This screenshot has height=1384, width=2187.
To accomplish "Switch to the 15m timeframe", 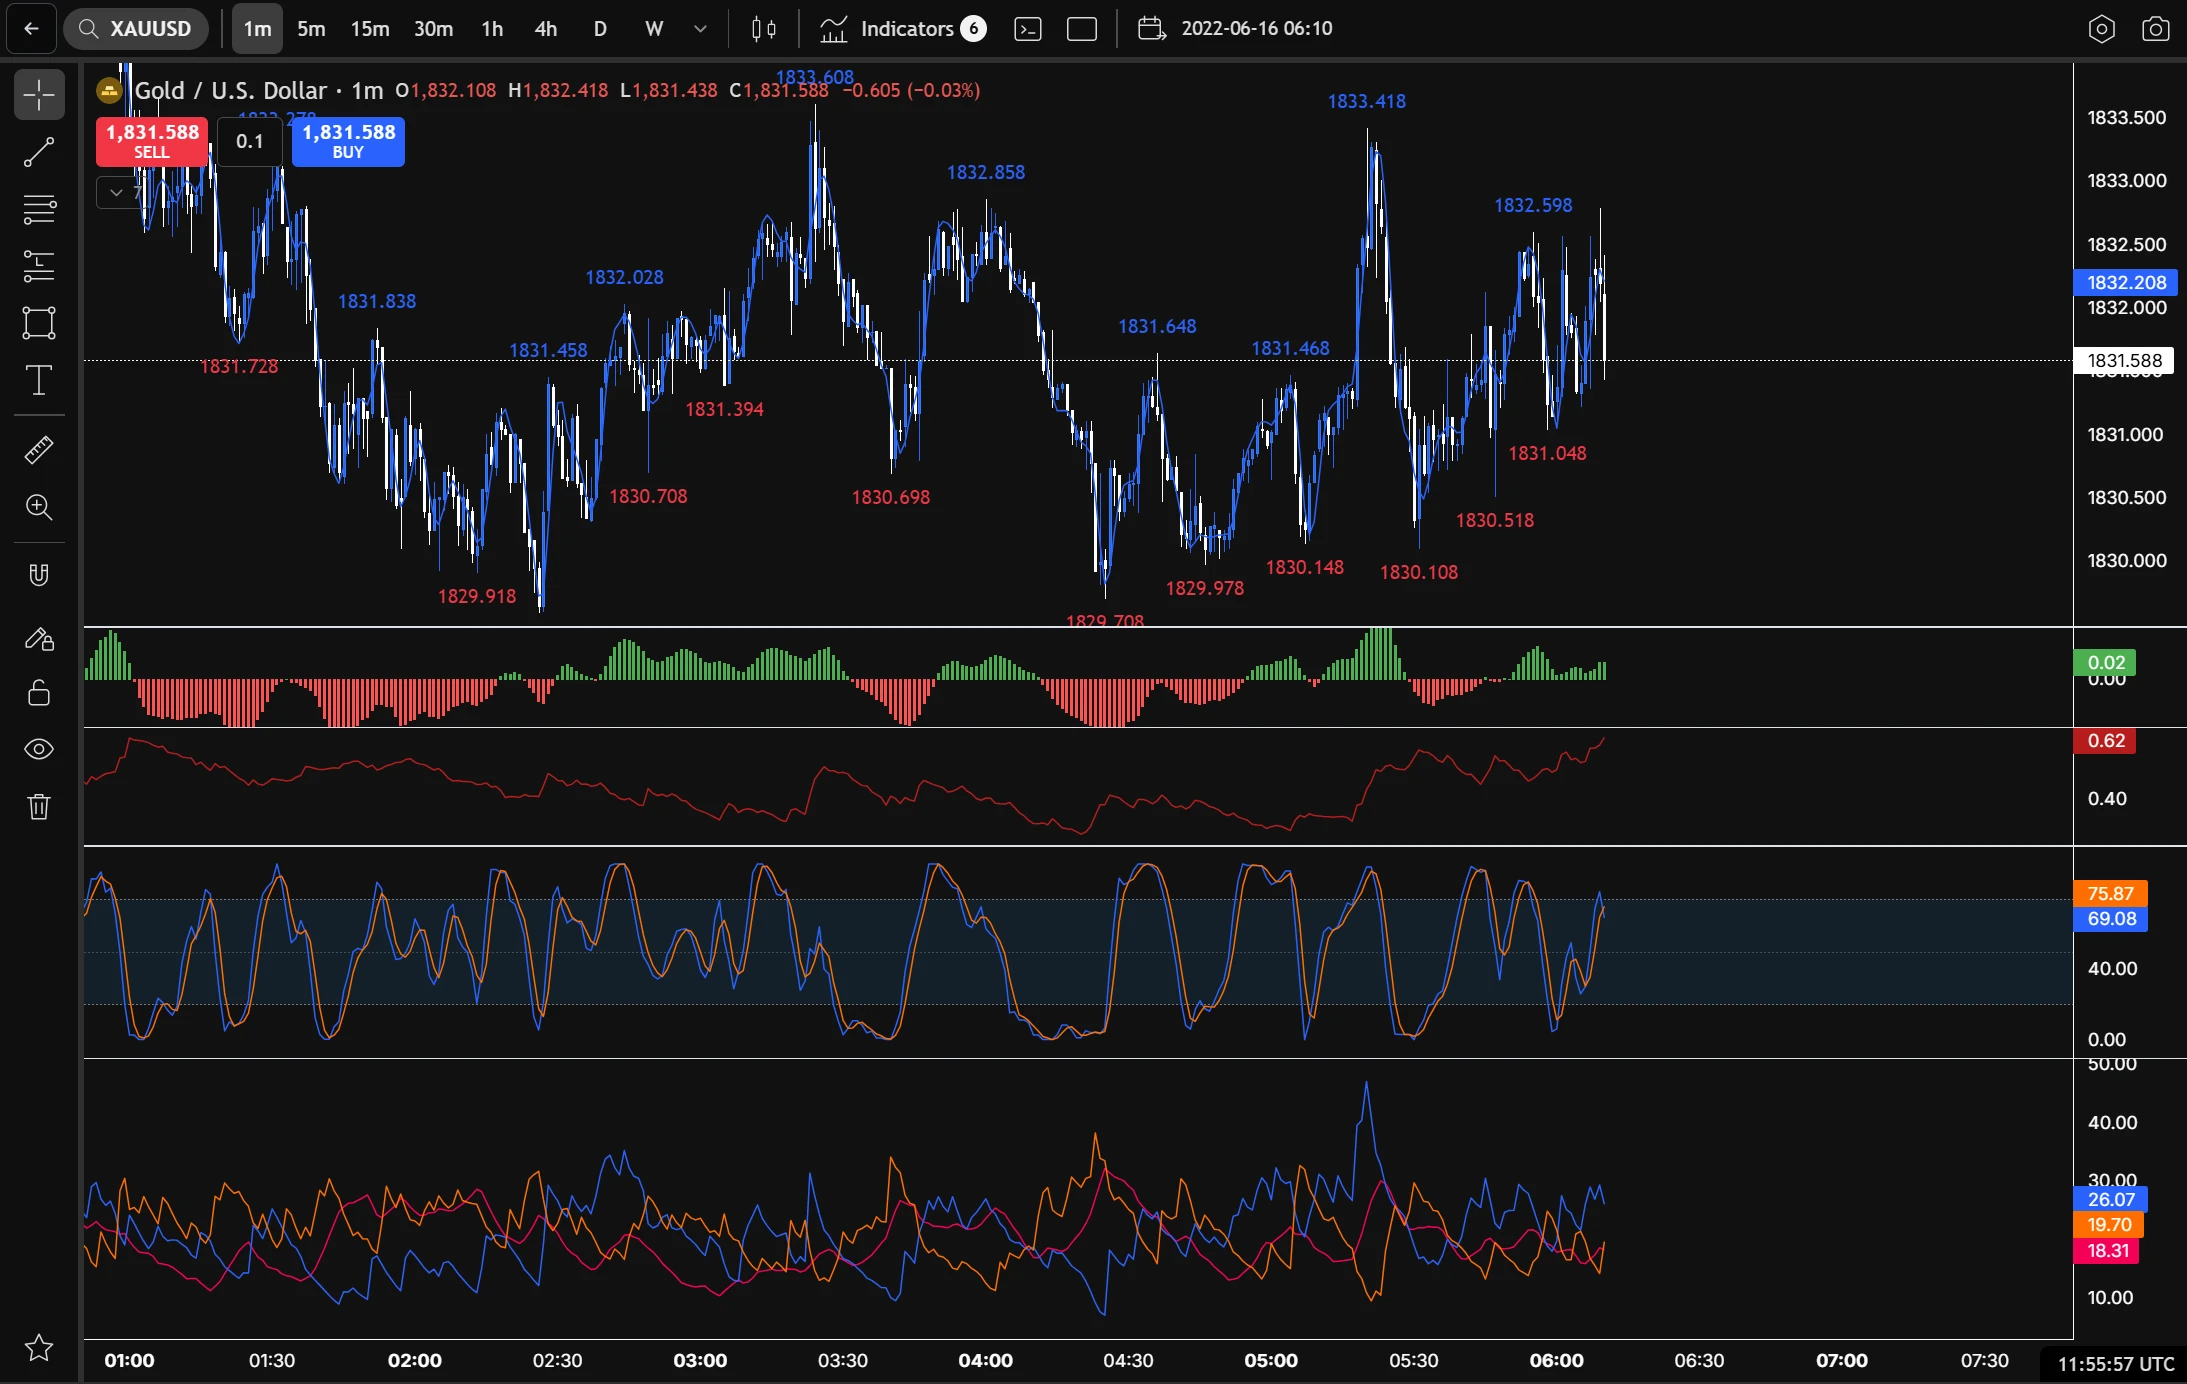I will pos(370,29).
